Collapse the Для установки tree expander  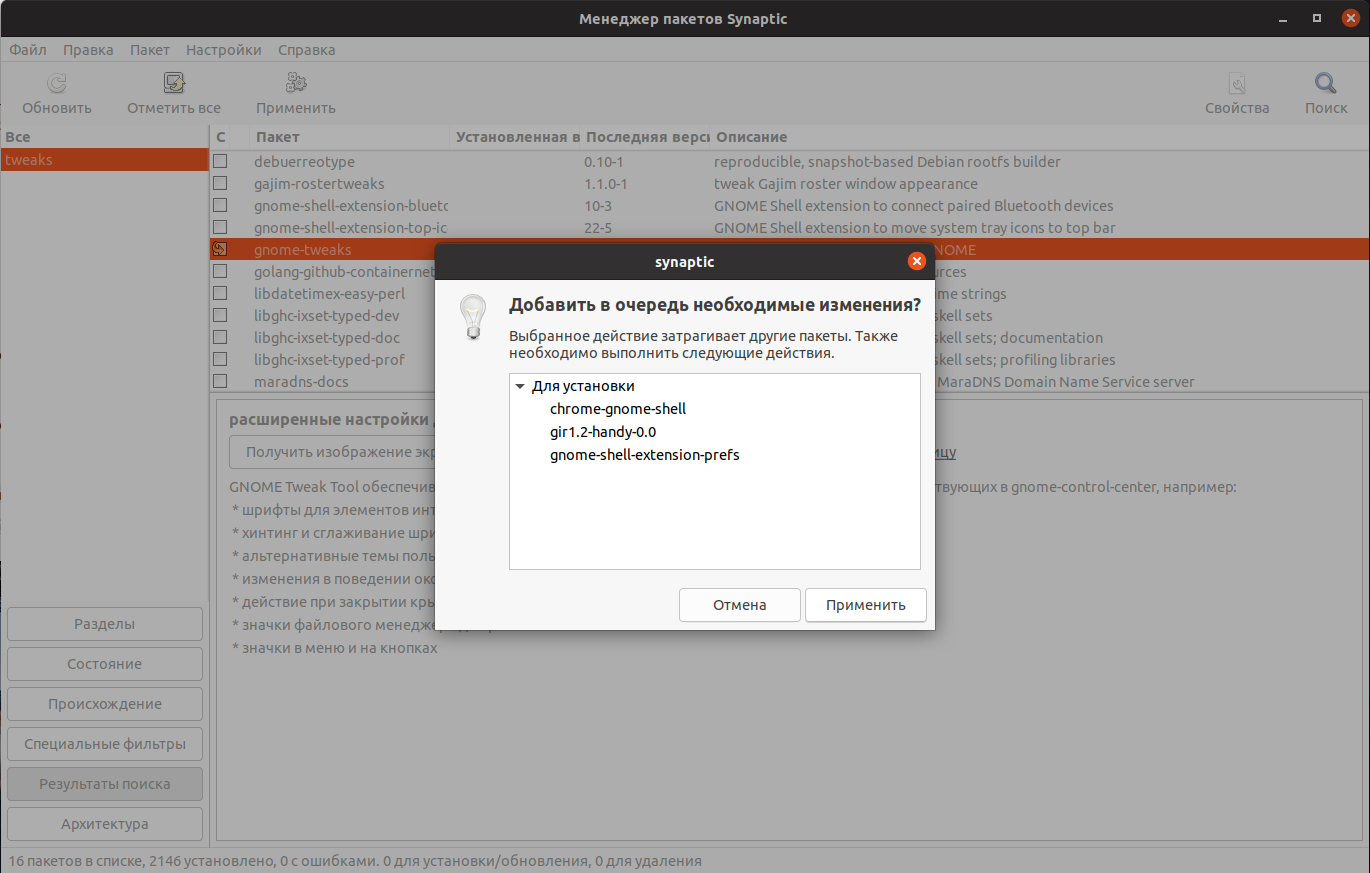(520, 387)
